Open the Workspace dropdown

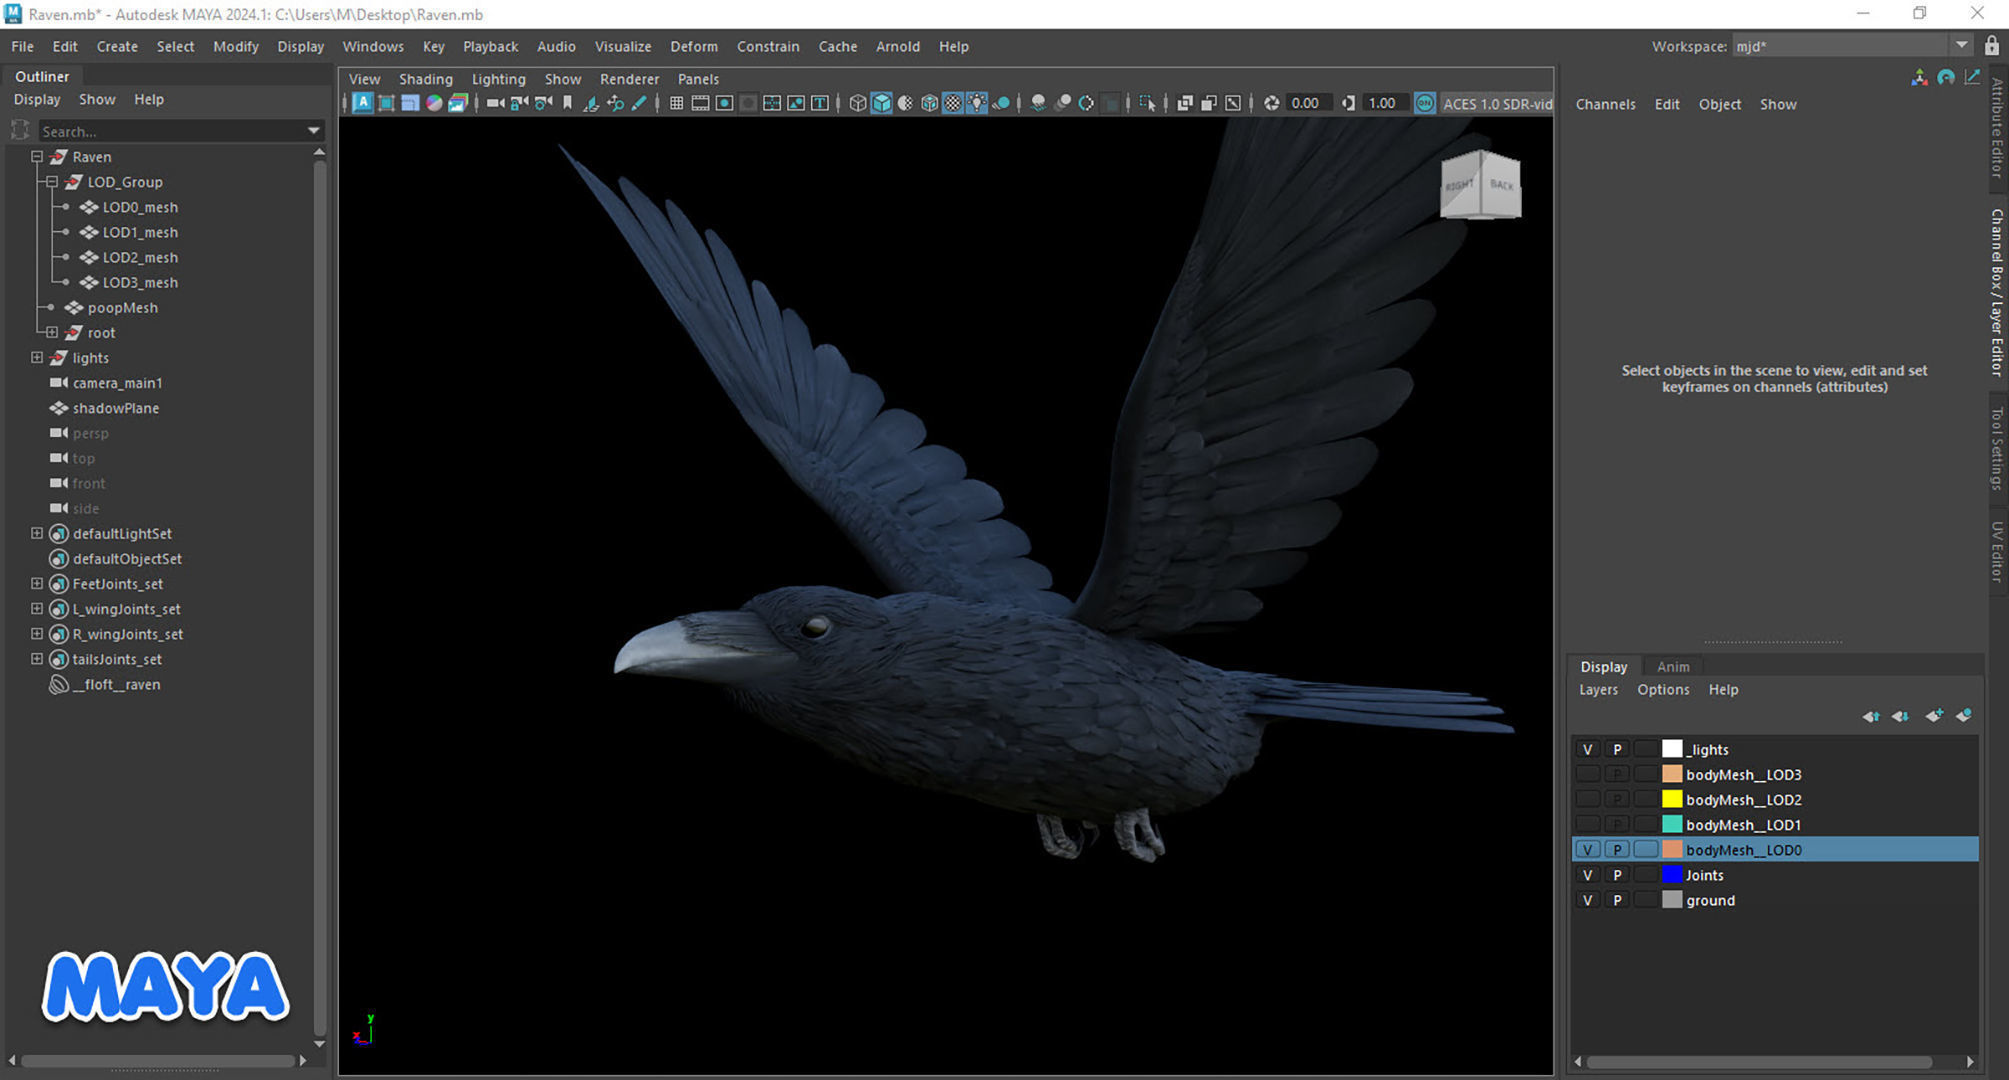pyautogui.click(x=1961, y=46)
